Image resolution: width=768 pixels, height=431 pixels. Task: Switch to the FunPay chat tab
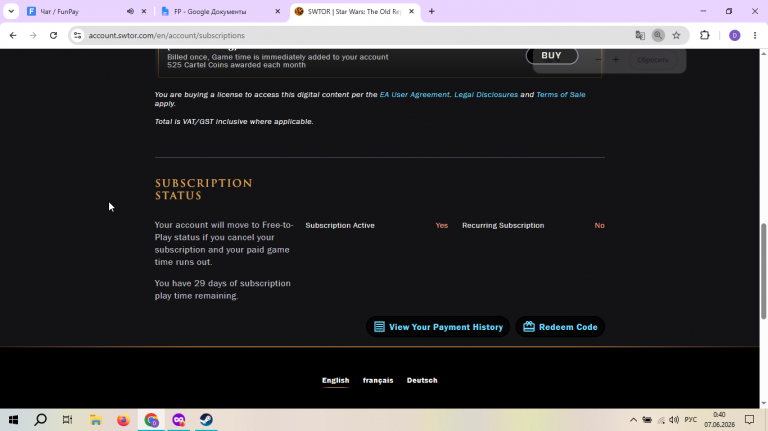pyautogui.click(x=73, y=11)
